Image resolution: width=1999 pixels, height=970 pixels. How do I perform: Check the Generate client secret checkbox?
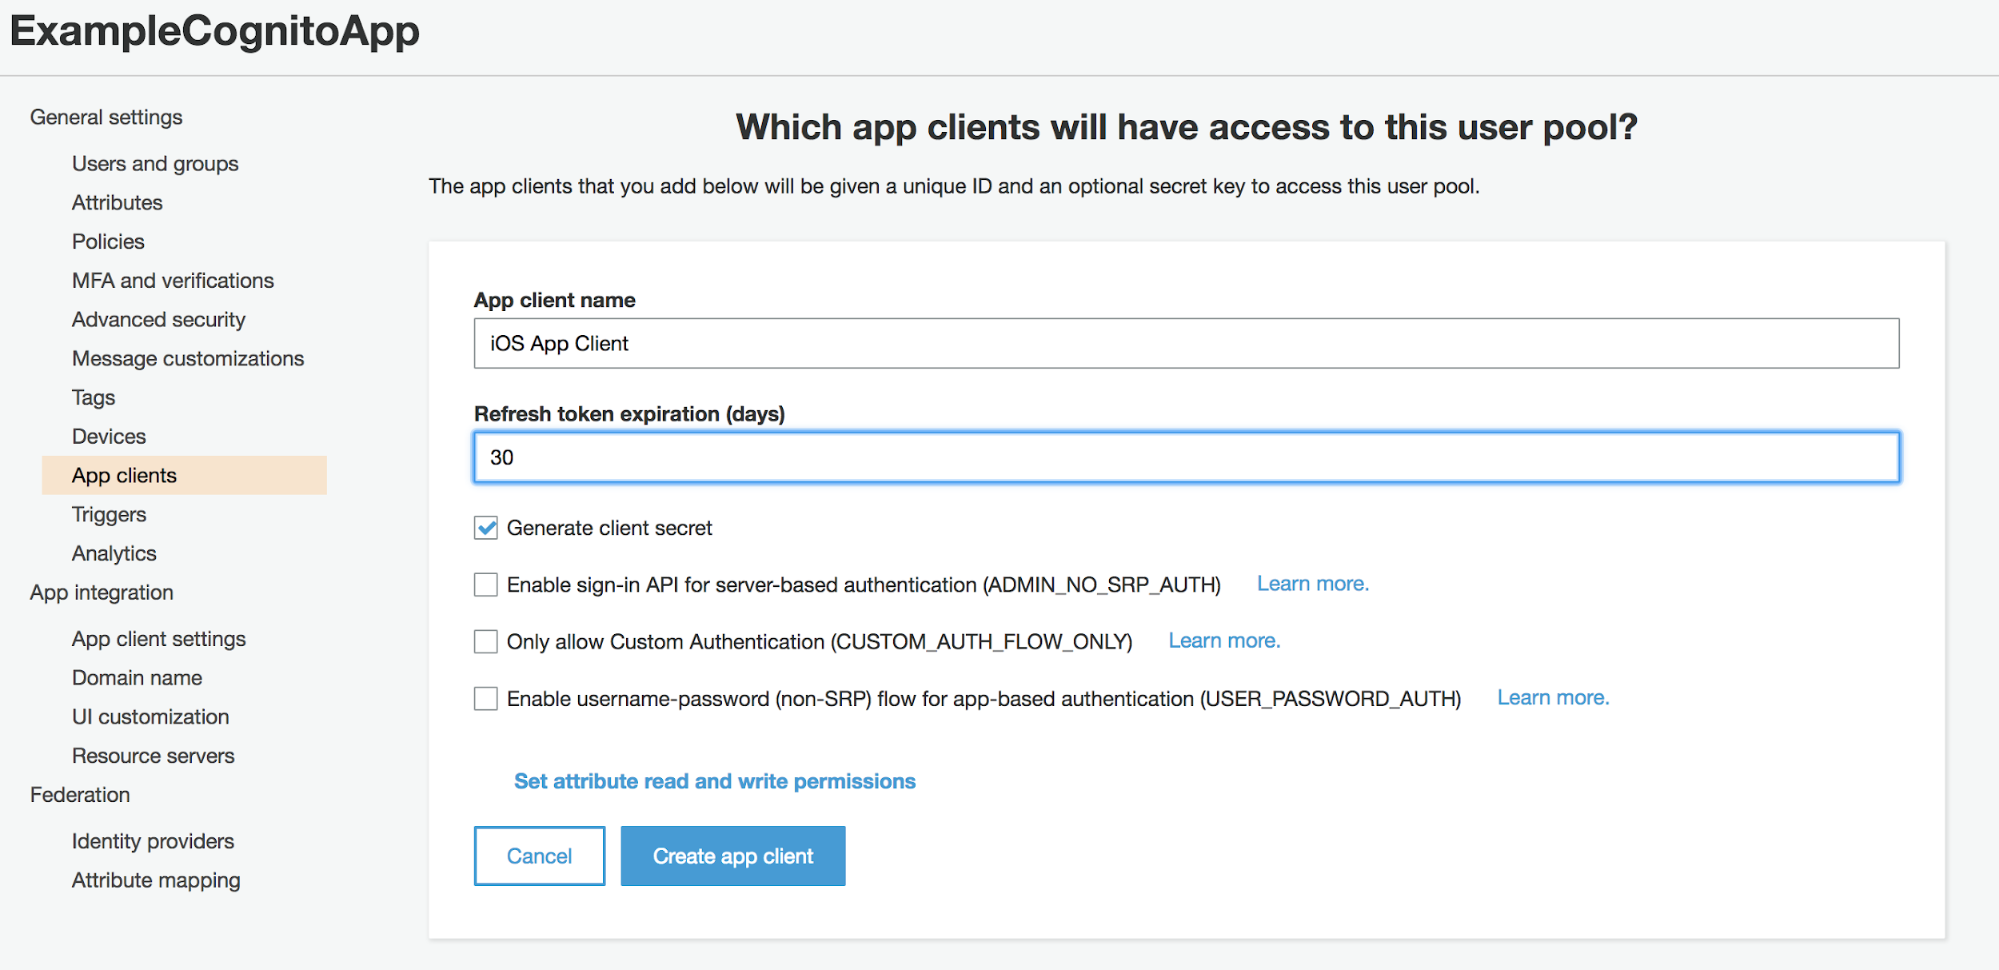click(x=485, y=528)
